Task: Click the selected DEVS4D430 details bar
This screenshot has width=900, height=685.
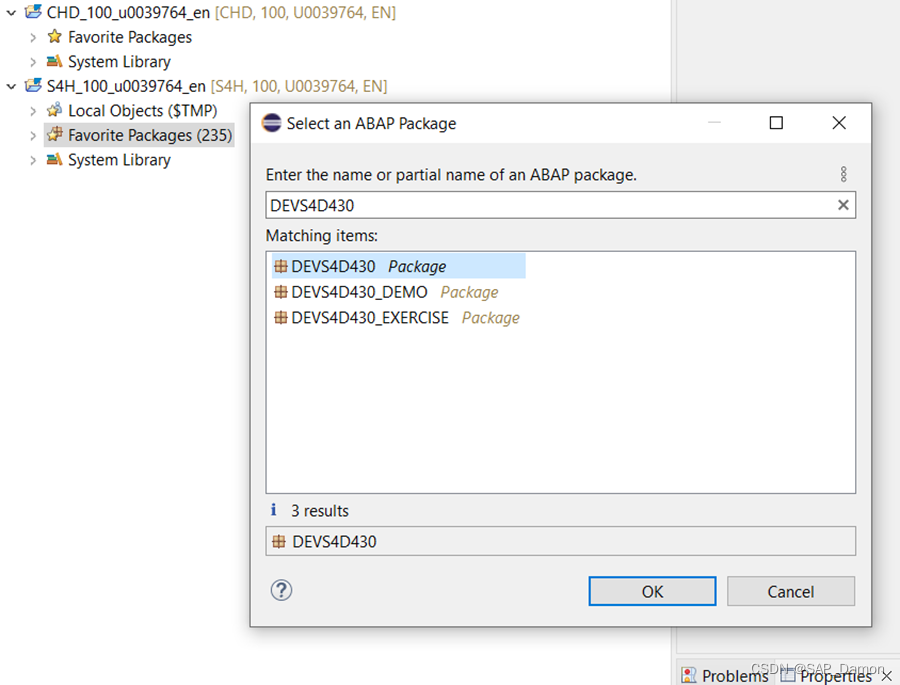Action: coord(560,541)
